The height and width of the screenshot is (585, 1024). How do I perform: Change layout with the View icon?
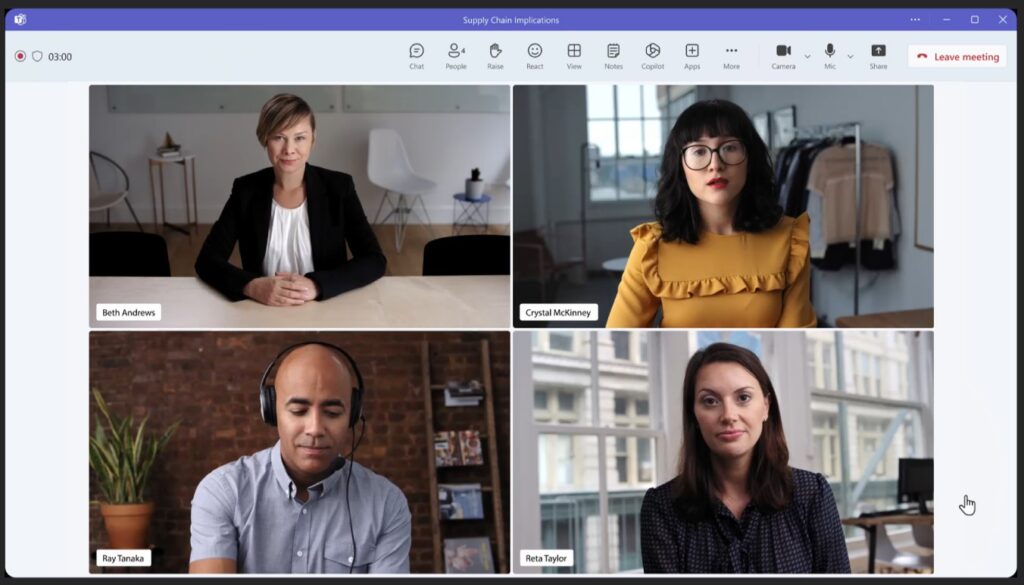coord(573,56)
